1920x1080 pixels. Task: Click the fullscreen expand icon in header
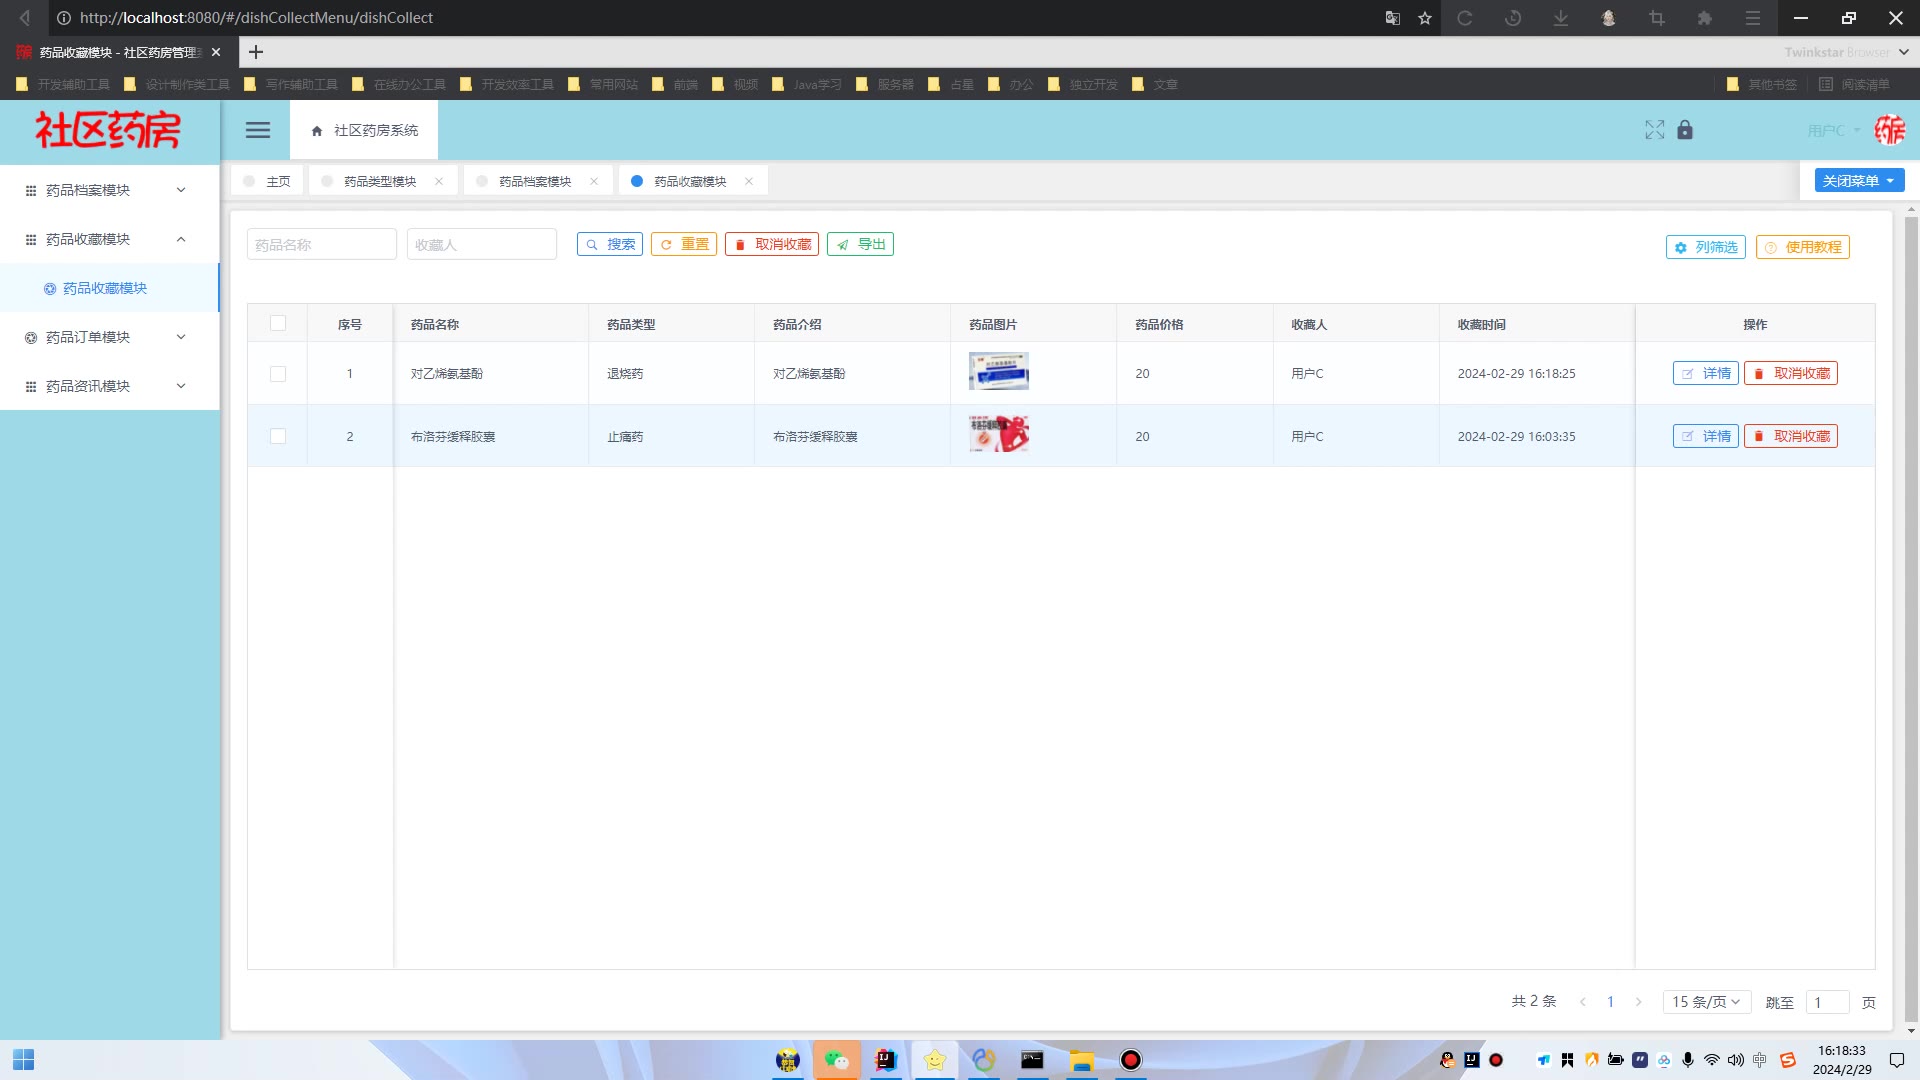pos(1655,130)
